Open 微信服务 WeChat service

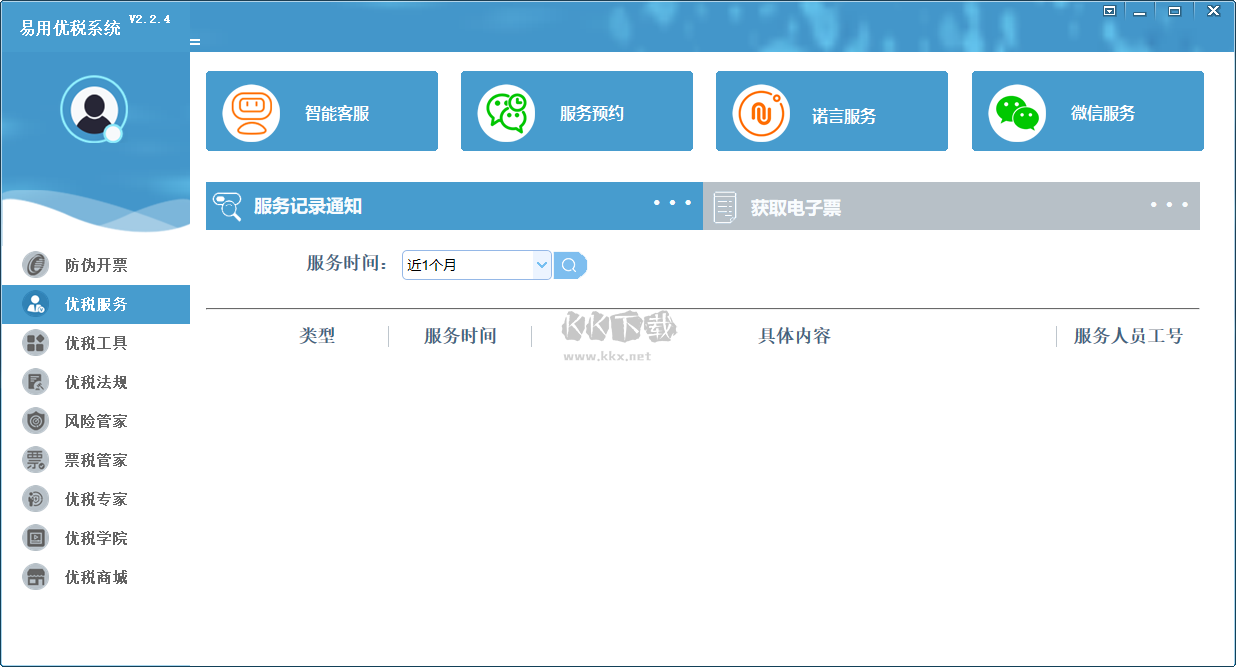tap(1087, 111)
